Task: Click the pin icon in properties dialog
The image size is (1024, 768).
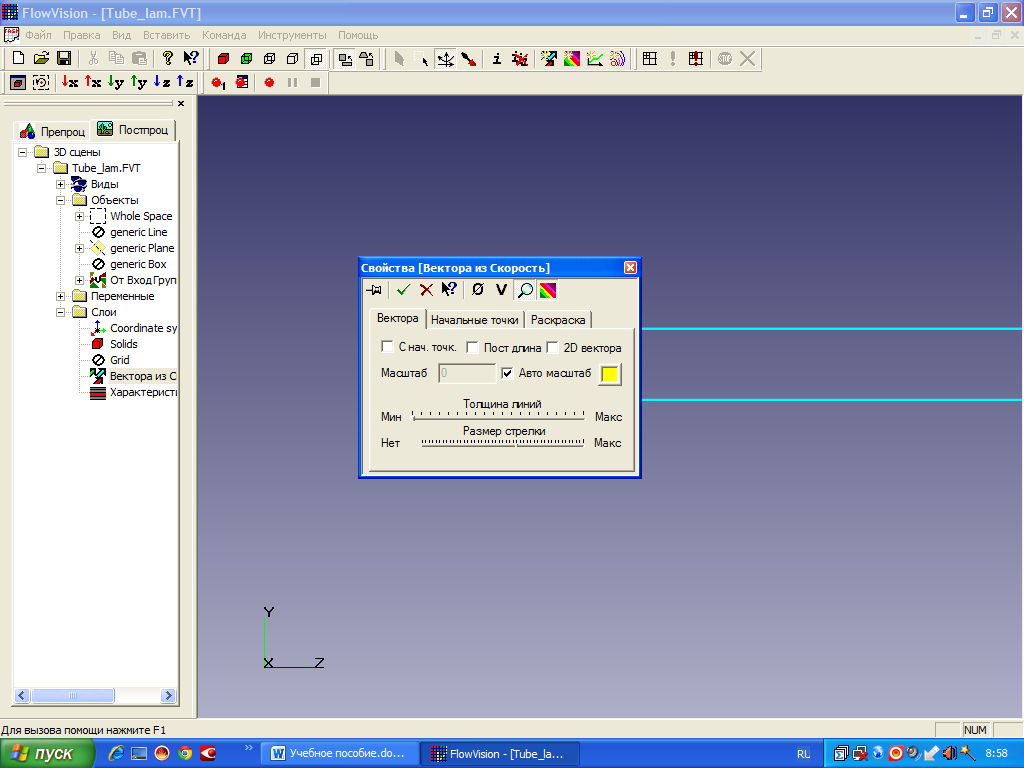Action: [x=374, y=290]
